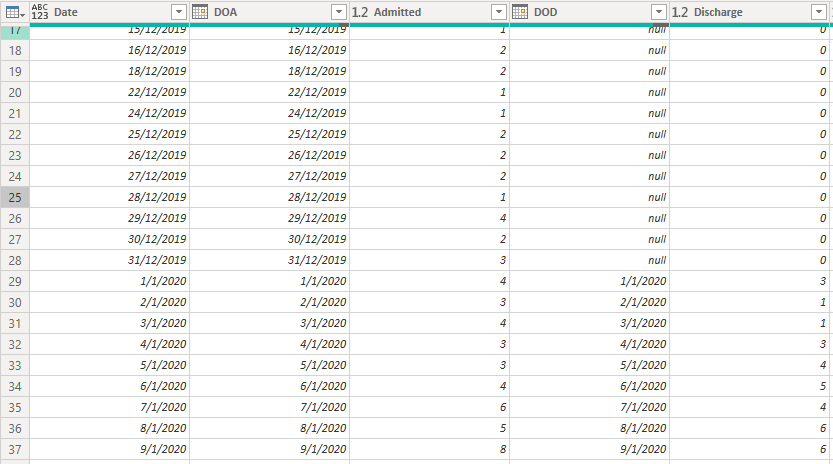Select row number 30
833x464 pixels.
coord(15,302)
